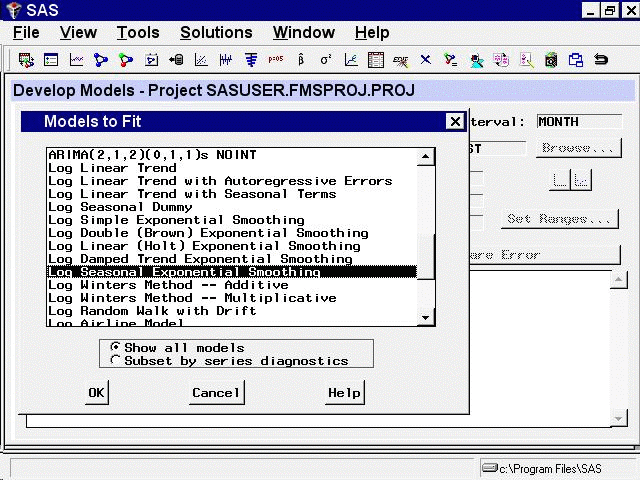640x480 pixels.
Task: Select the Show all models radio button
Action: [x=117, y=348]
